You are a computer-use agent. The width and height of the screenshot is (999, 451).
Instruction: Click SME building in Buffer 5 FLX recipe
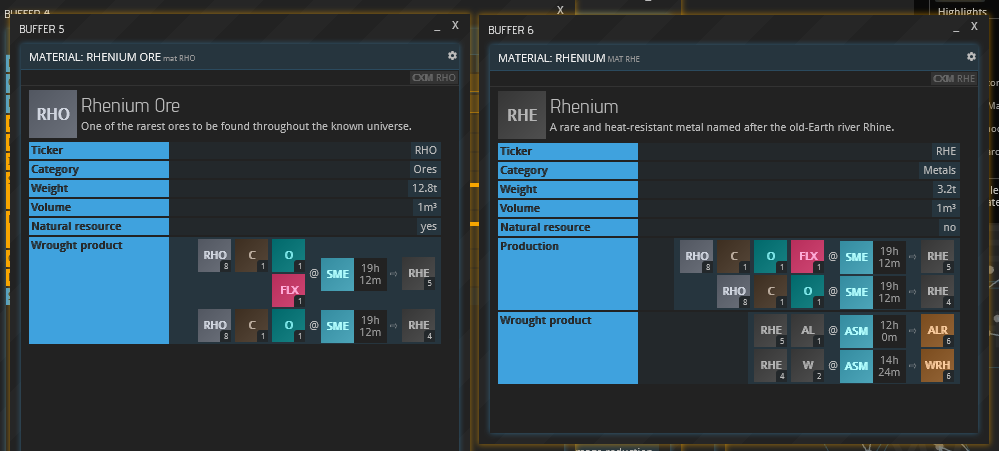pos(337,274)
